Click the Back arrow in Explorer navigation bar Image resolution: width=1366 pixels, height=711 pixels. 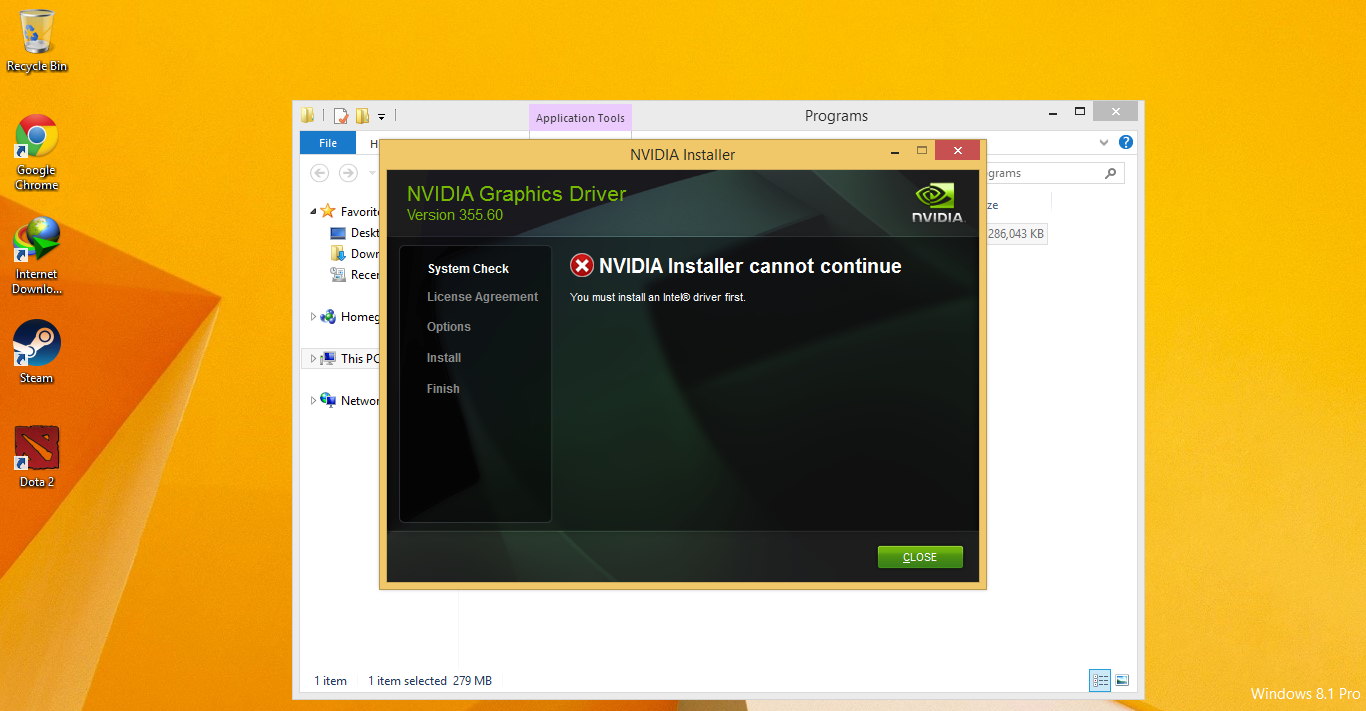point(320,173)
